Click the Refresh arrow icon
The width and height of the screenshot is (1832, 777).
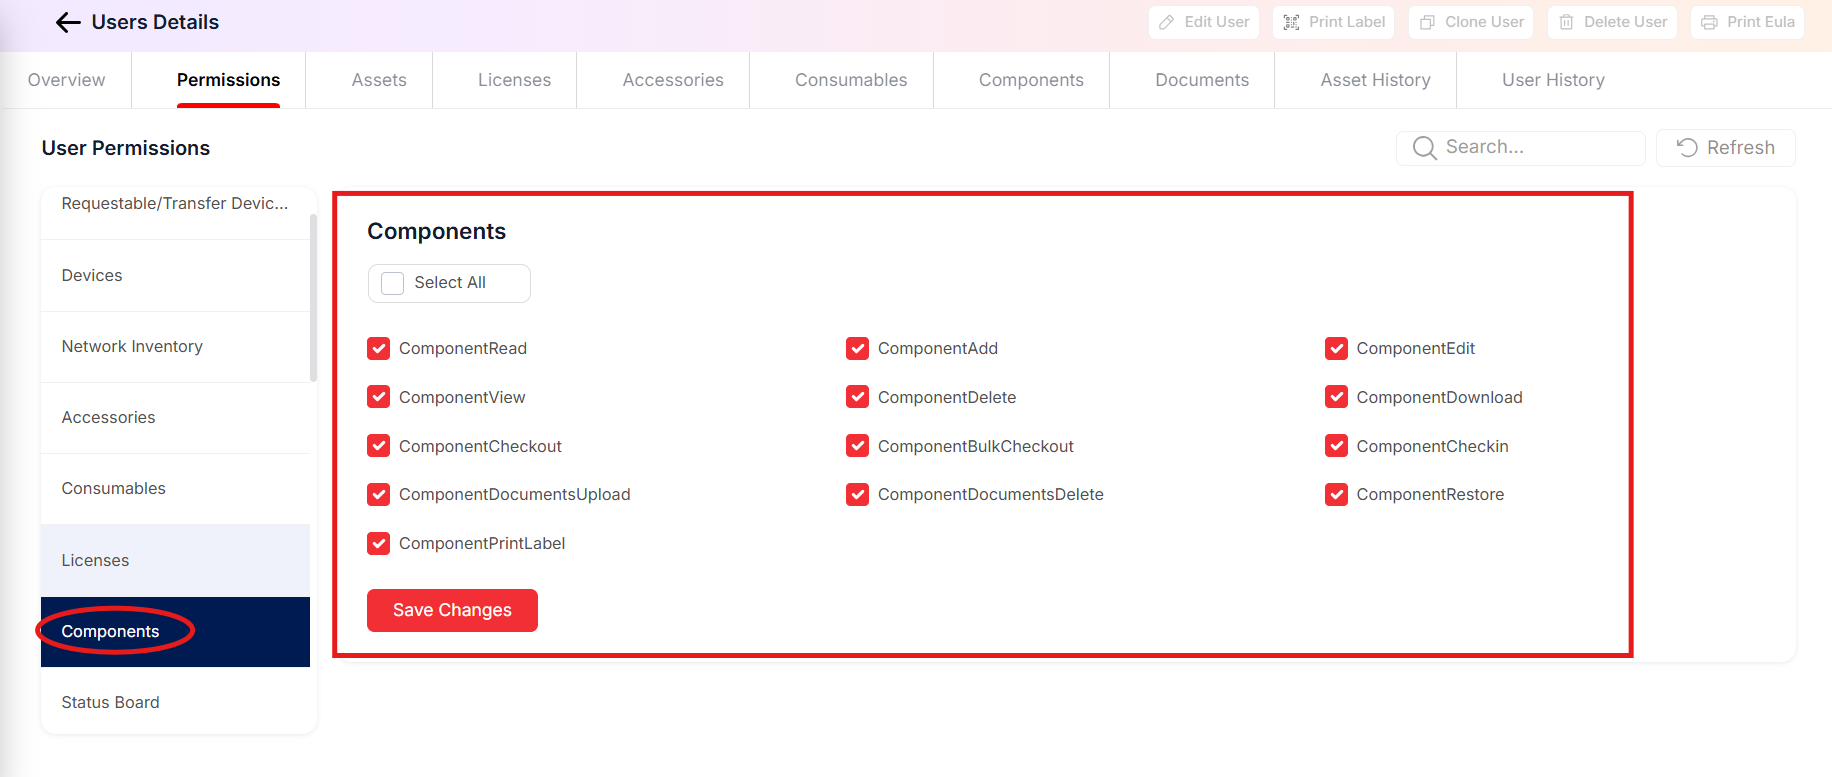click(1687, 148)
